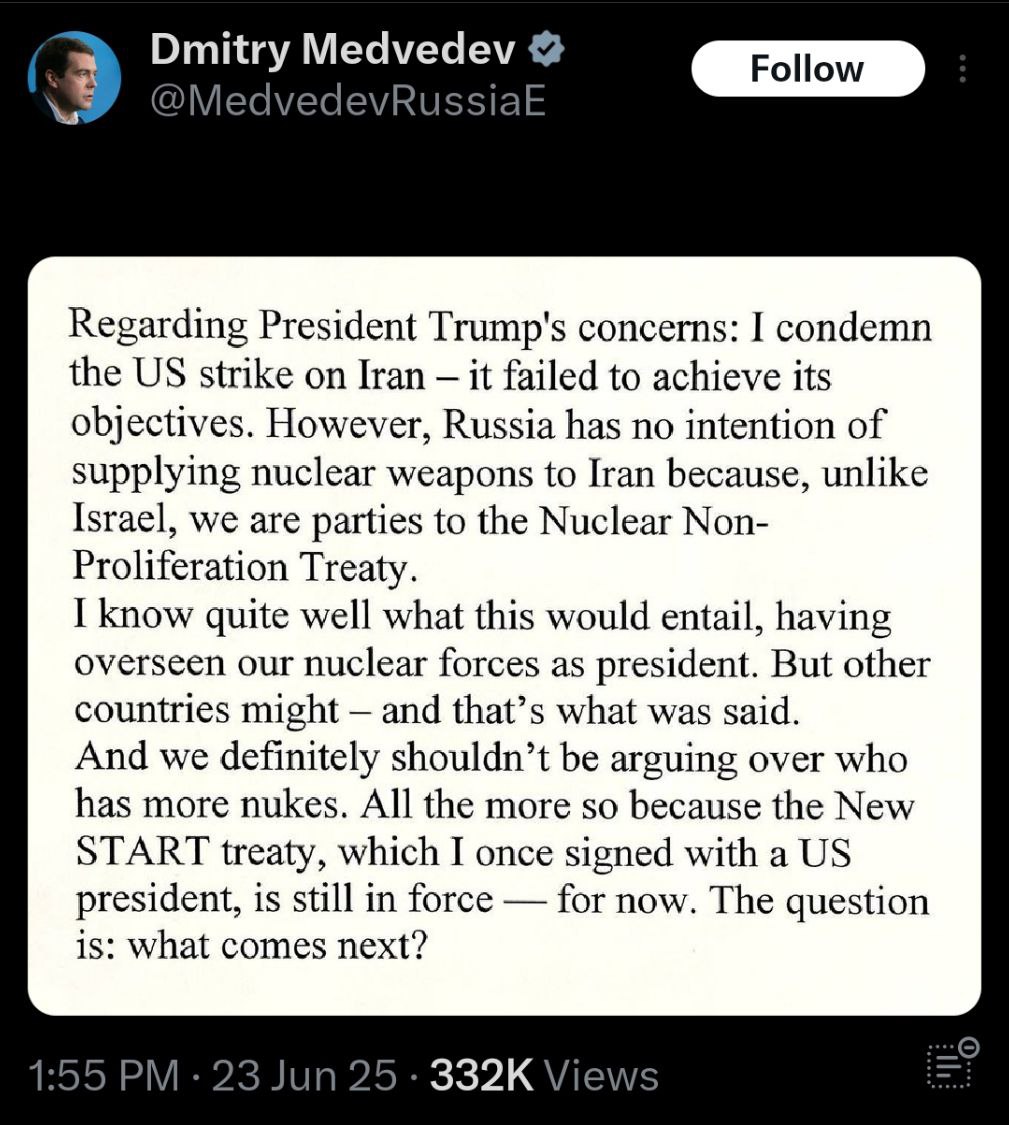
Task: View the 332K Views count
Action: pyautogui.click(x=544, y=1075)
